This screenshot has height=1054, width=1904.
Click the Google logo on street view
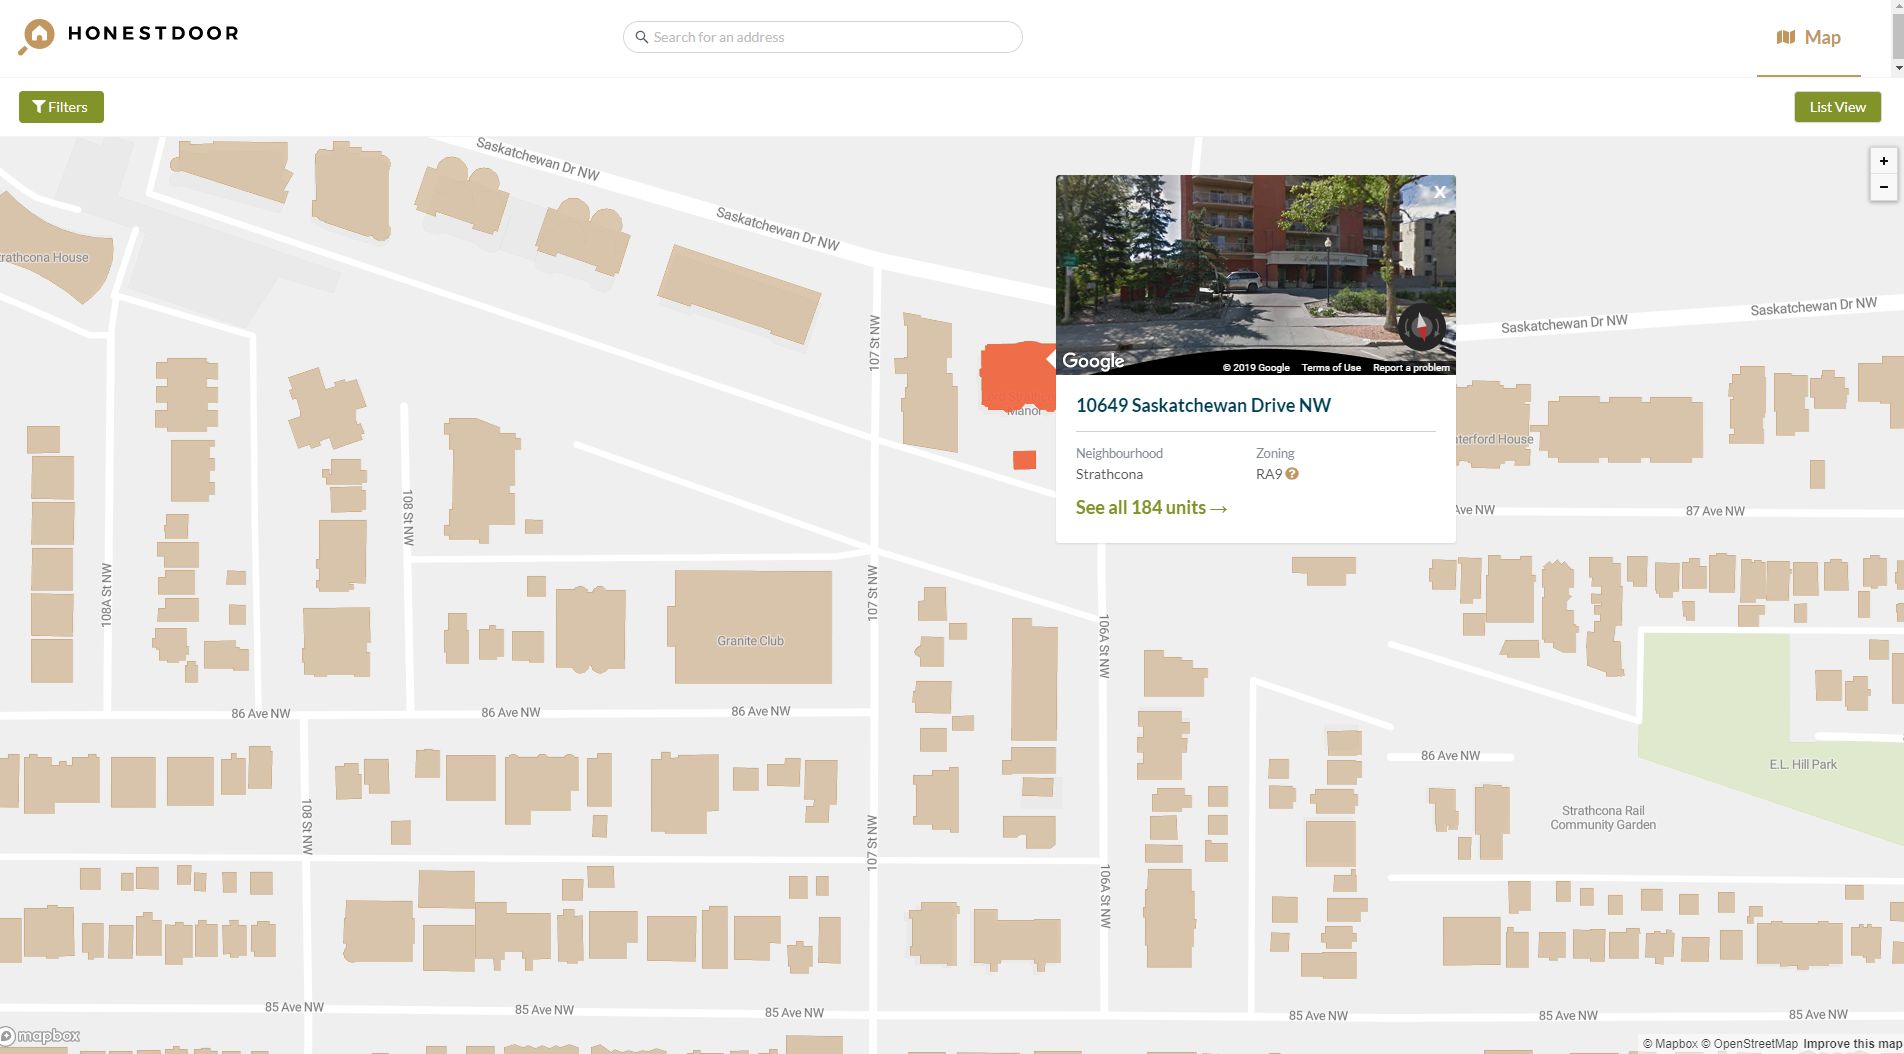[x=1092, y=360]
